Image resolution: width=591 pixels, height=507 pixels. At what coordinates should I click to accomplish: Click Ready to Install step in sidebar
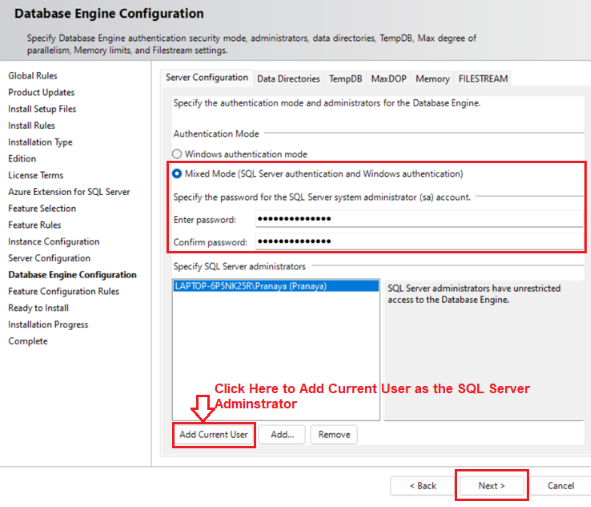click(38, 308)
